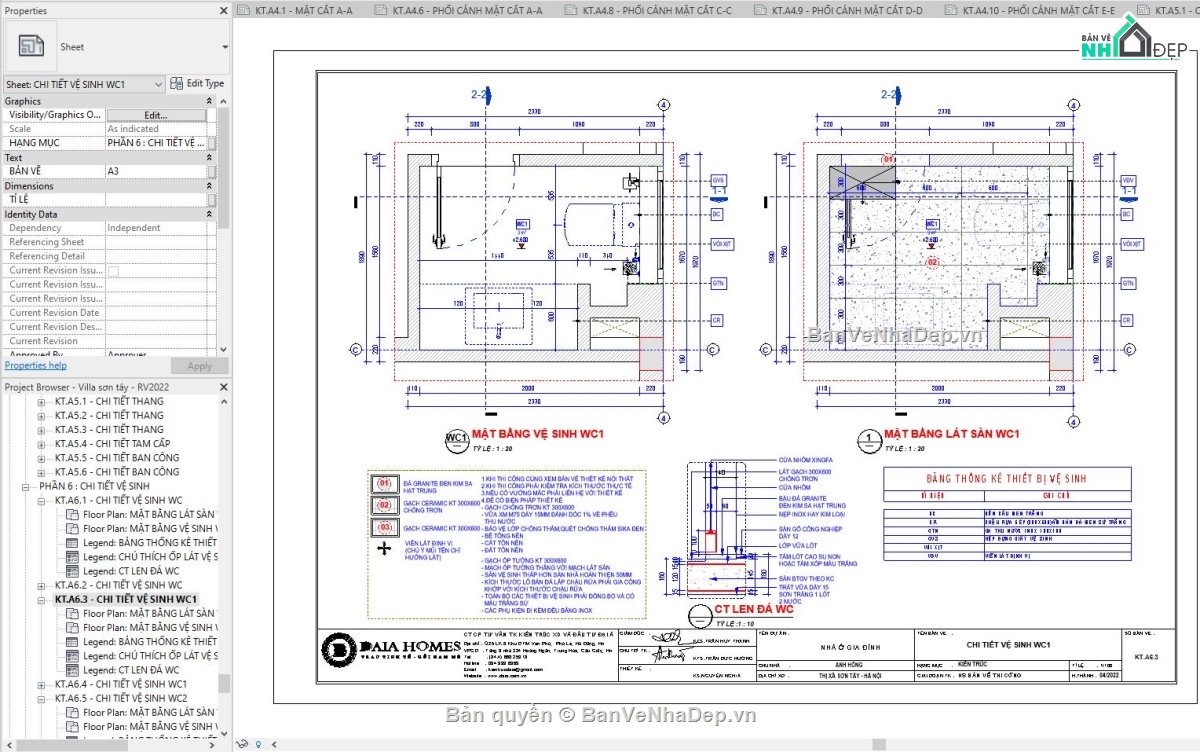The width and height of the screenshot is (1200, 752).
Task: Select legend icon CT LEN ĐÁ WC under KT.A6.3
Action: pos(73,670)
